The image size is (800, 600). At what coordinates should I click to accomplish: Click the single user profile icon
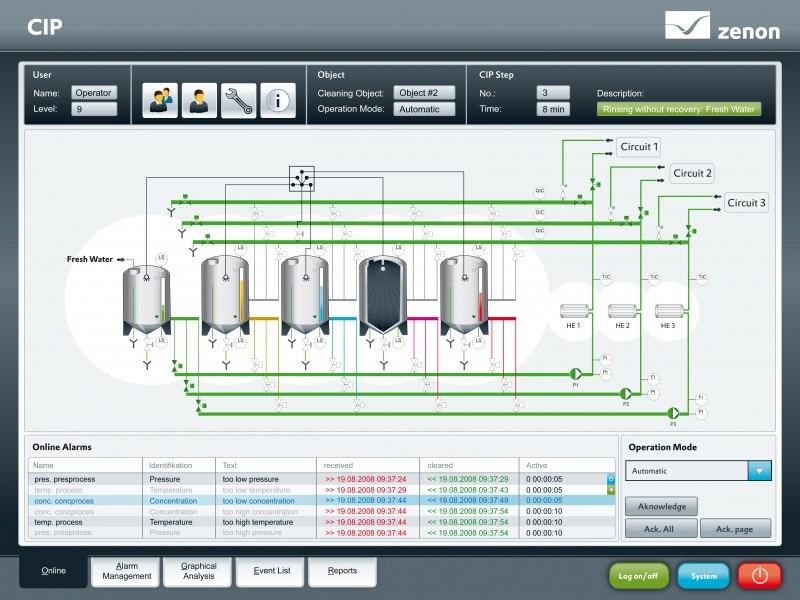pyautogui.click(x=199, y=100)
